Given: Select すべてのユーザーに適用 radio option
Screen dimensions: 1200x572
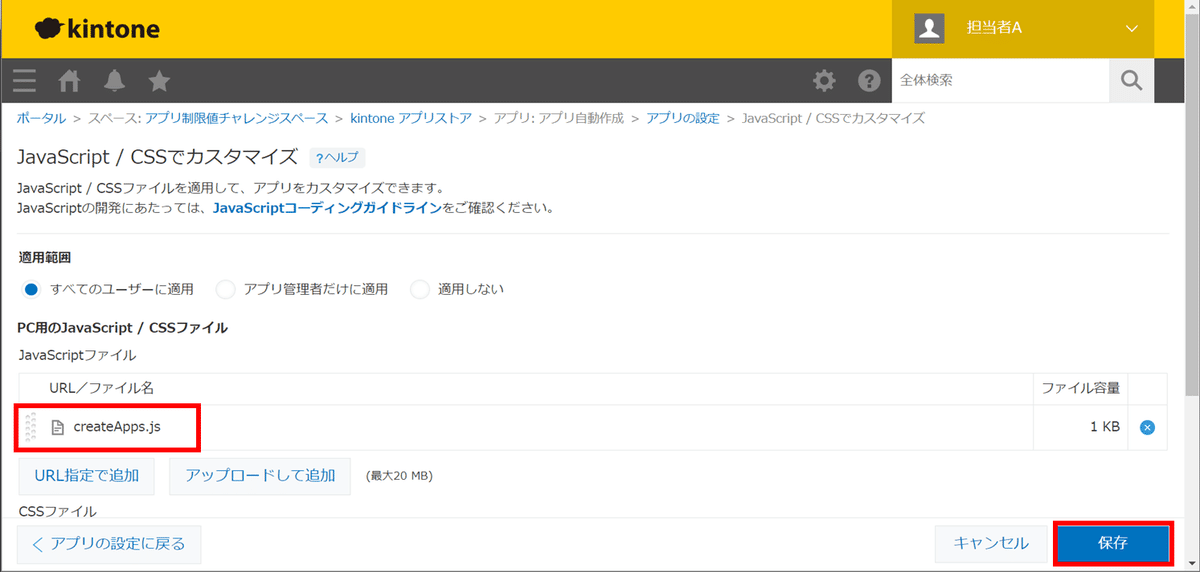Looking at the screenshot, I should (x=31, y=289).
